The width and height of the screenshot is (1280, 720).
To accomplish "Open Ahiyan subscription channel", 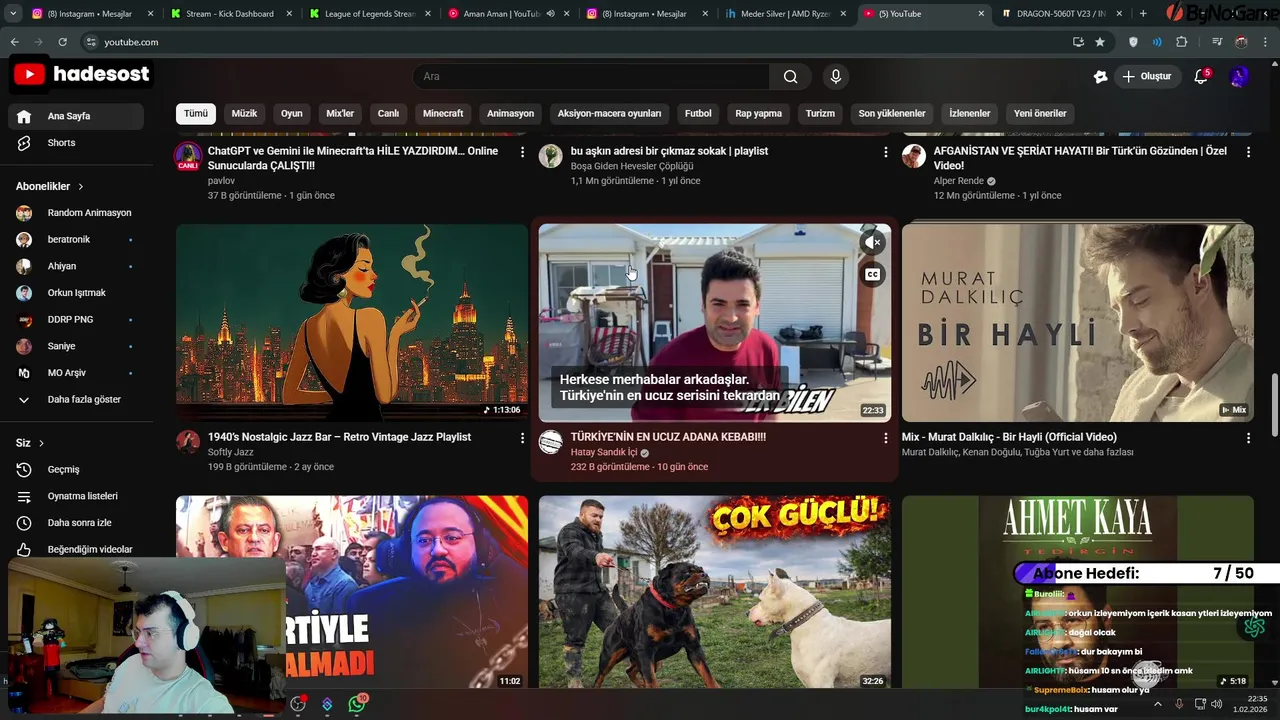I will pyautogui.click(x=76, y=266).
